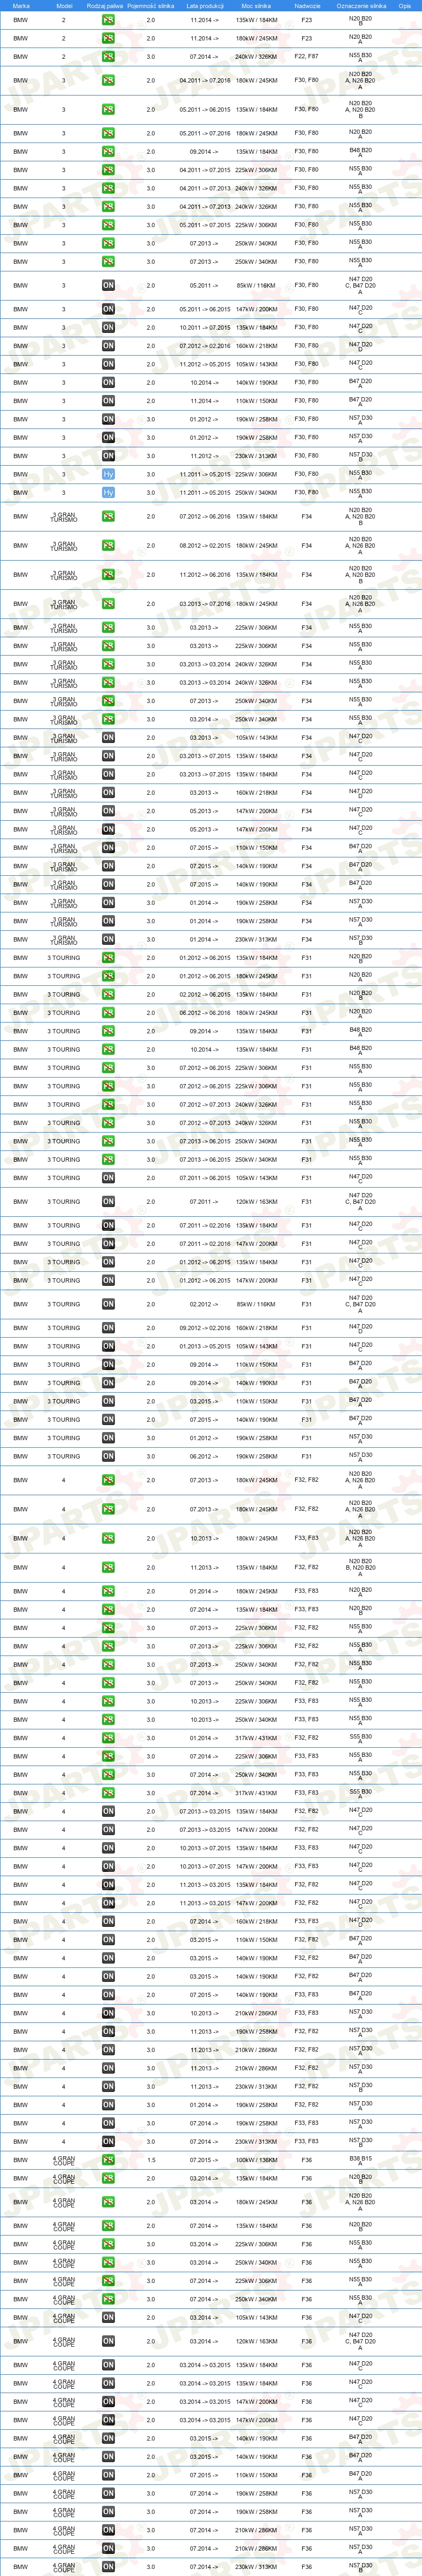Click diesel ON icon in model 3 230kW / 313KM row

(x=108, y=456)
